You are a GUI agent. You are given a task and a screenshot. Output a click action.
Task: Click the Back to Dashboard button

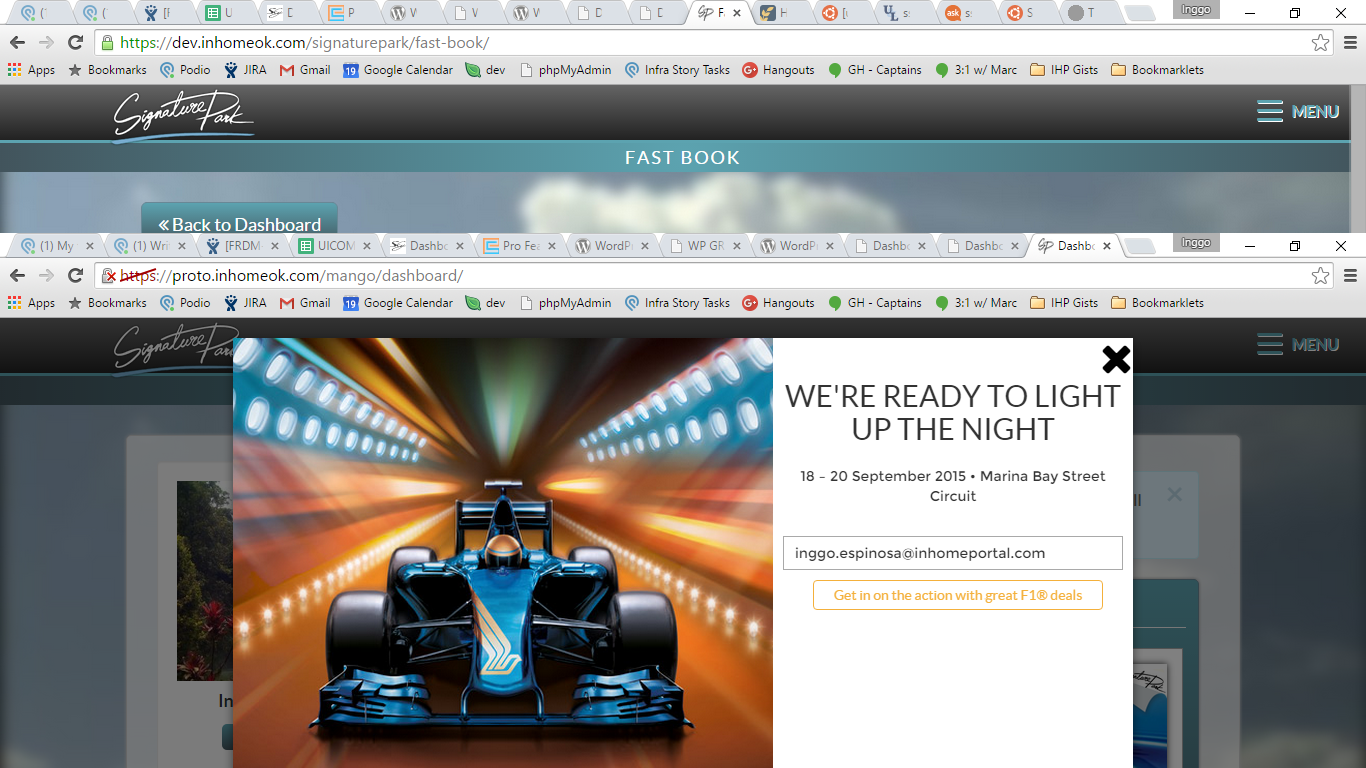(x=239, y=222)
